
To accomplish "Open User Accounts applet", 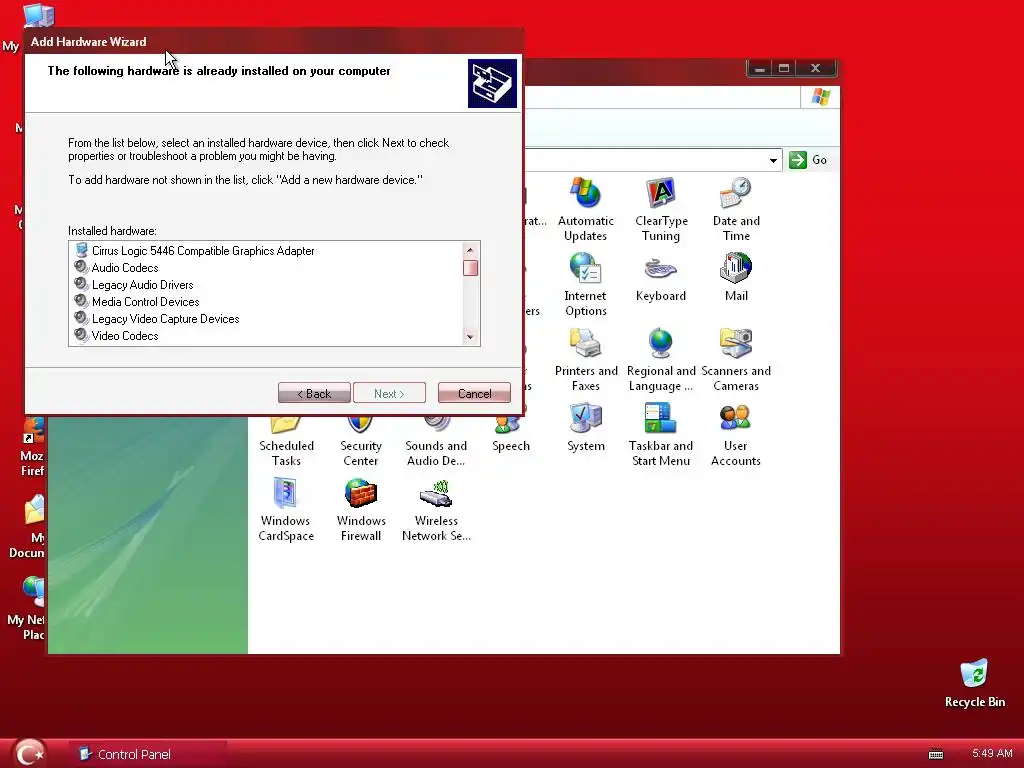I will pyautogui.click(x=736, y=435).
